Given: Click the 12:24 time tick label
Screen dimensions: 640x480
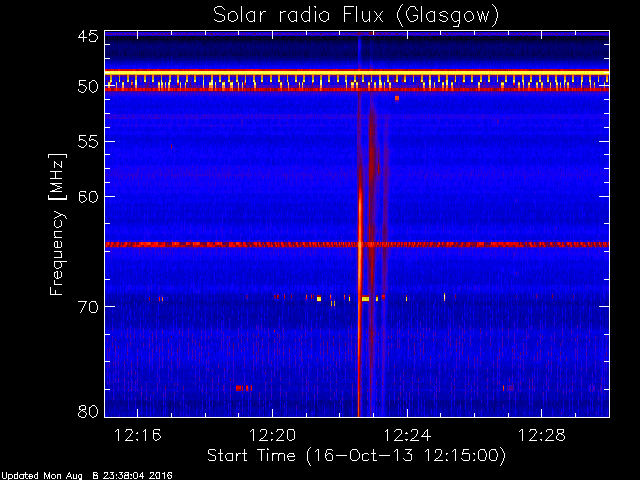Looking at the screenshot, I should [x=407, y=436].
